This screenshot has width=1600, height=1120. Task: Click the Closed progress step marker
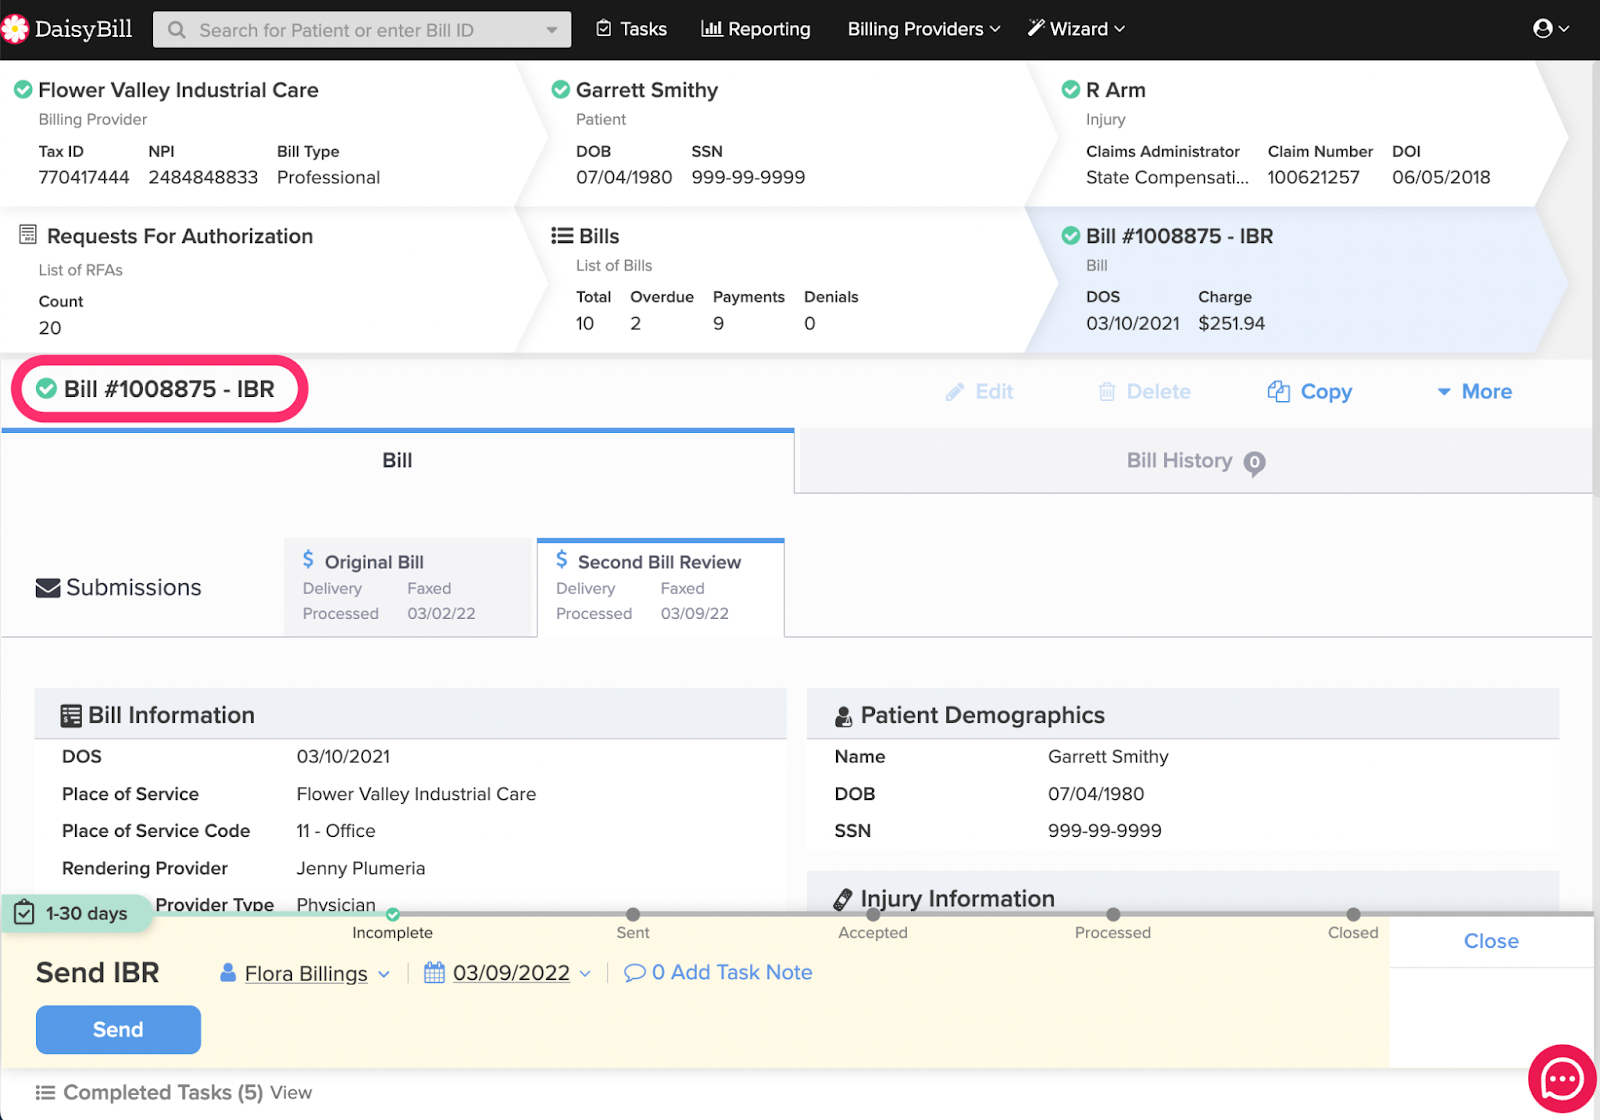pos(1353,914)
